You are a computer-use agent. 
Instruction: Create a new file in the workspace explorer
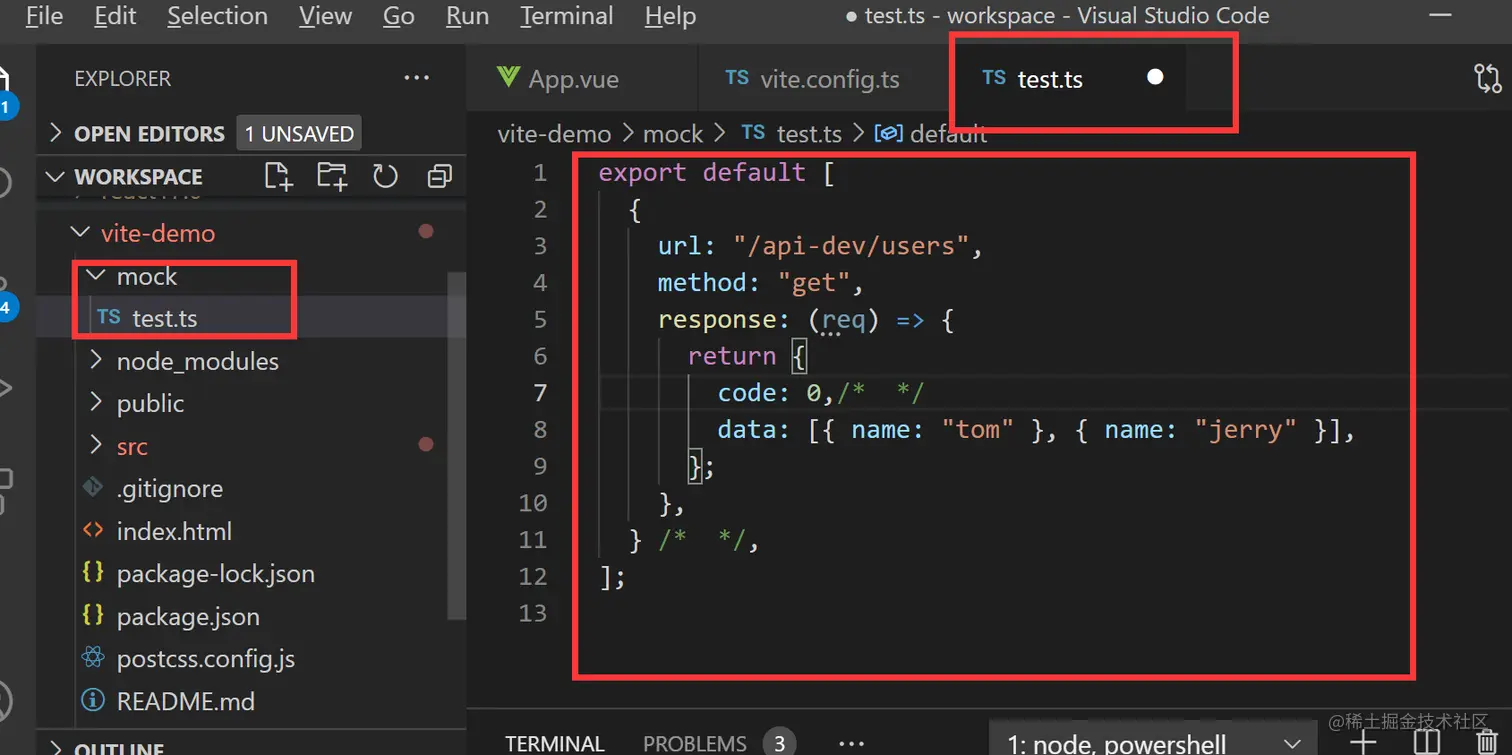(x=279, y=177)
